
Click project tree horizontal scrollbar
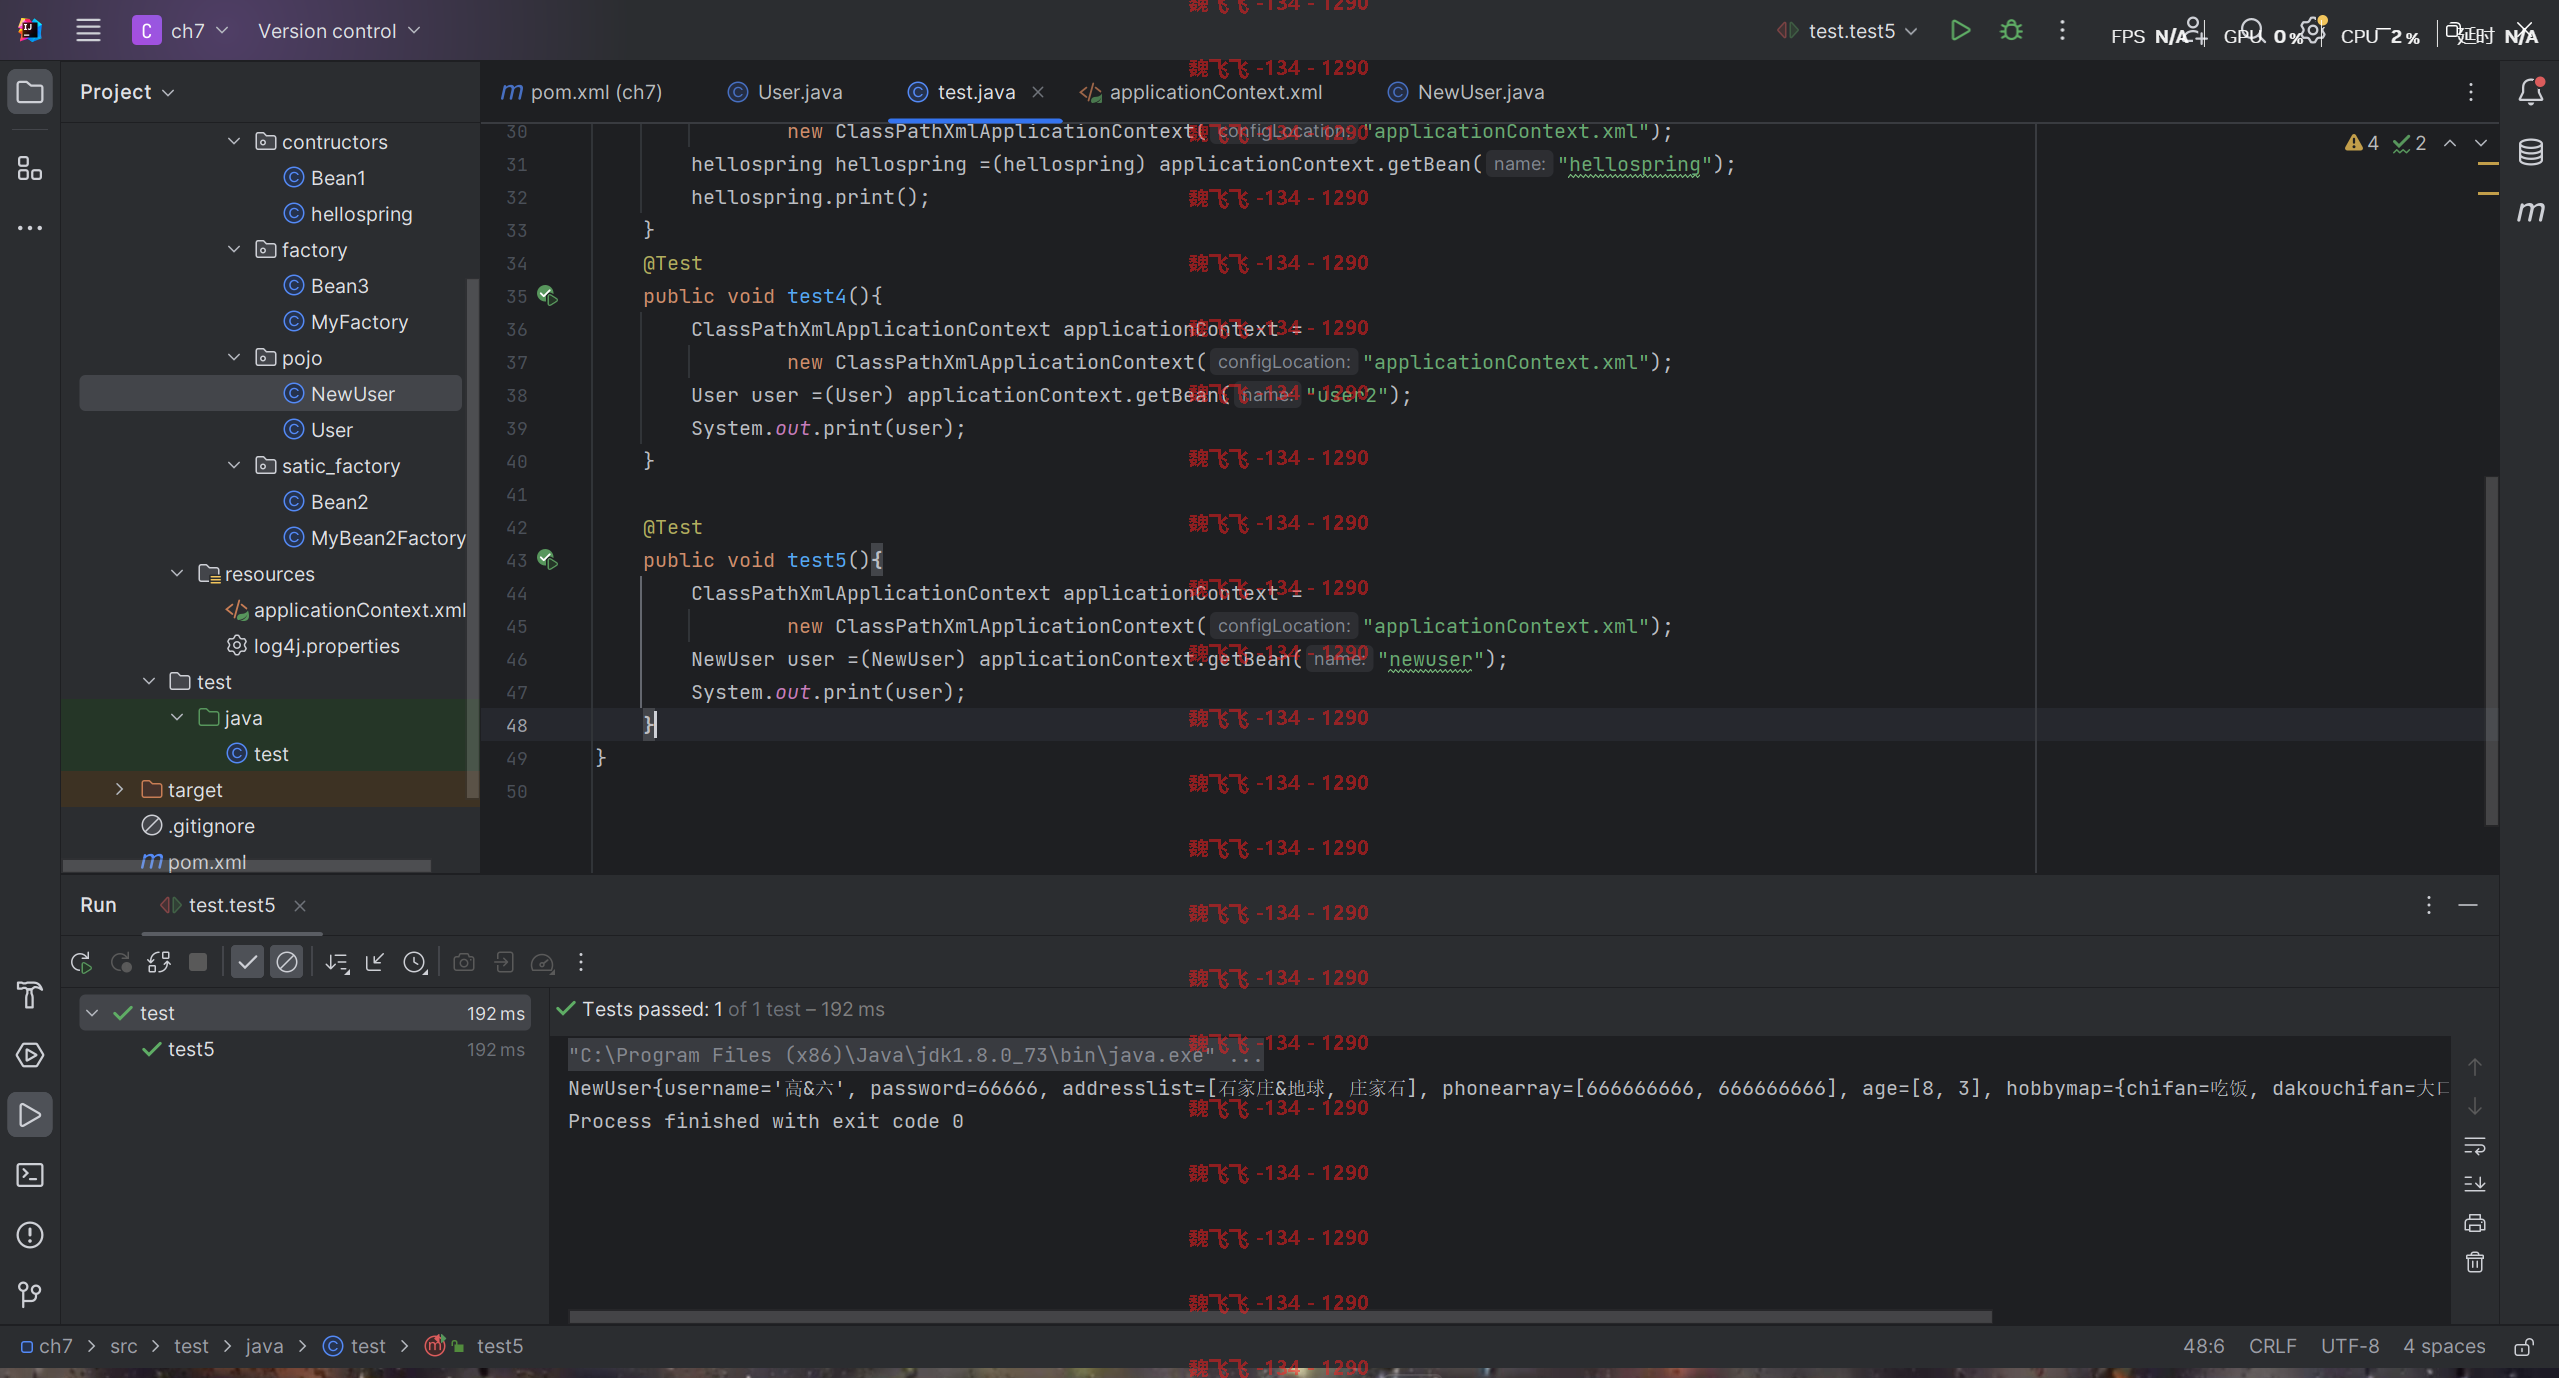click(247, 866)
